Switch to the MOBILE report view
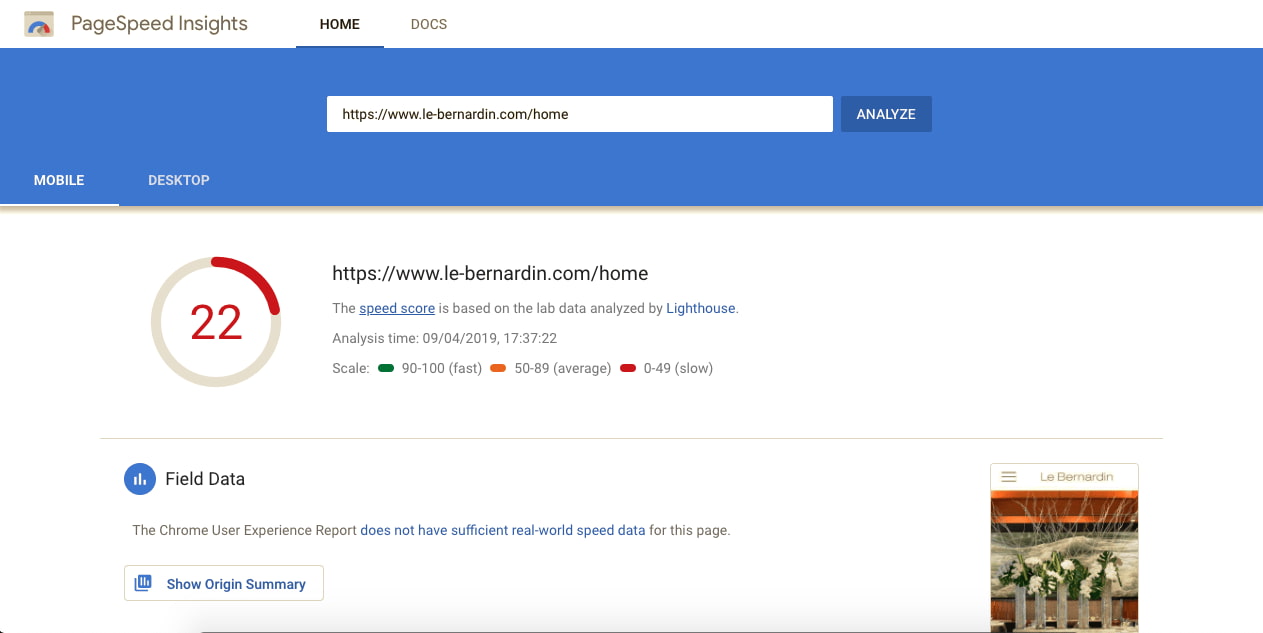This screenshot has height=633, width=1263. 59,180
